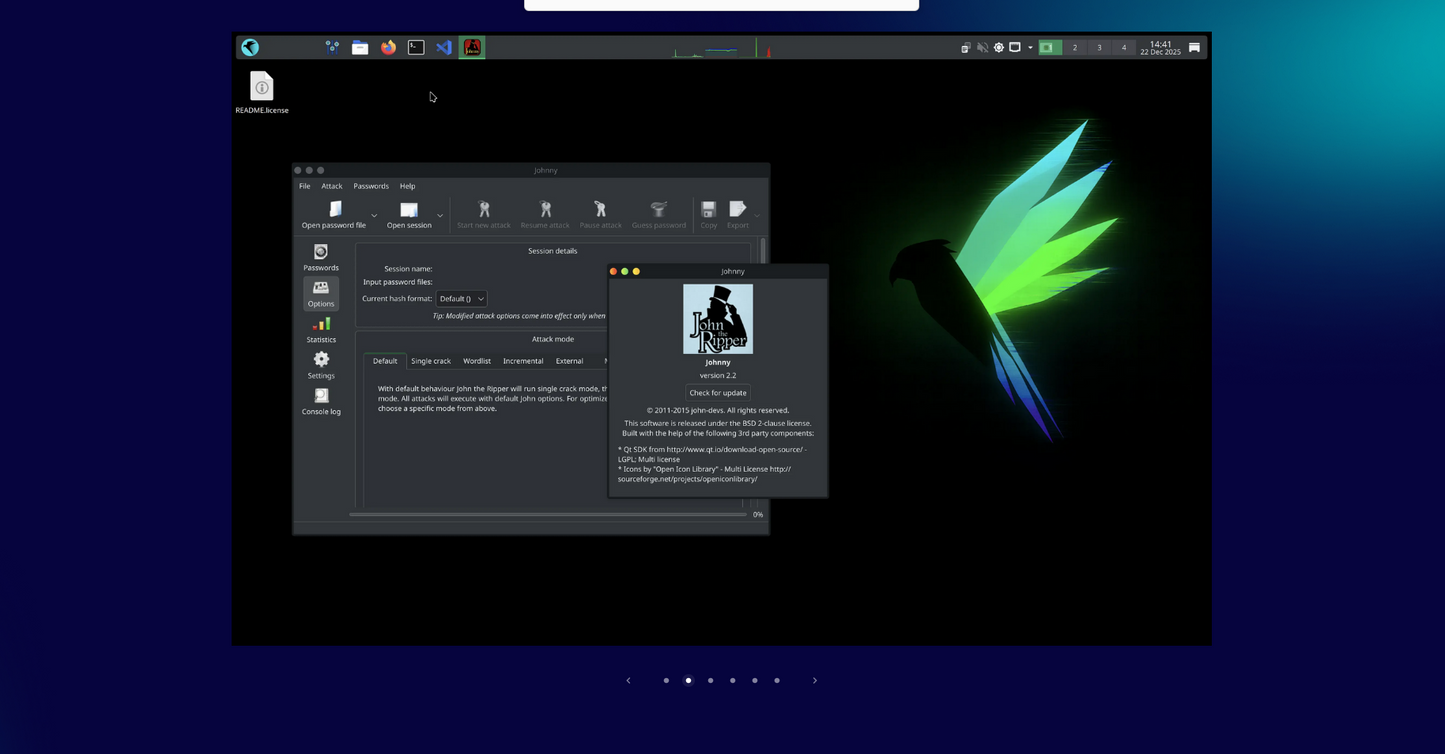This screenshot has width=1445, height=754.
Task: Click the Open password file icon
Action: click(x=335, y=209)
